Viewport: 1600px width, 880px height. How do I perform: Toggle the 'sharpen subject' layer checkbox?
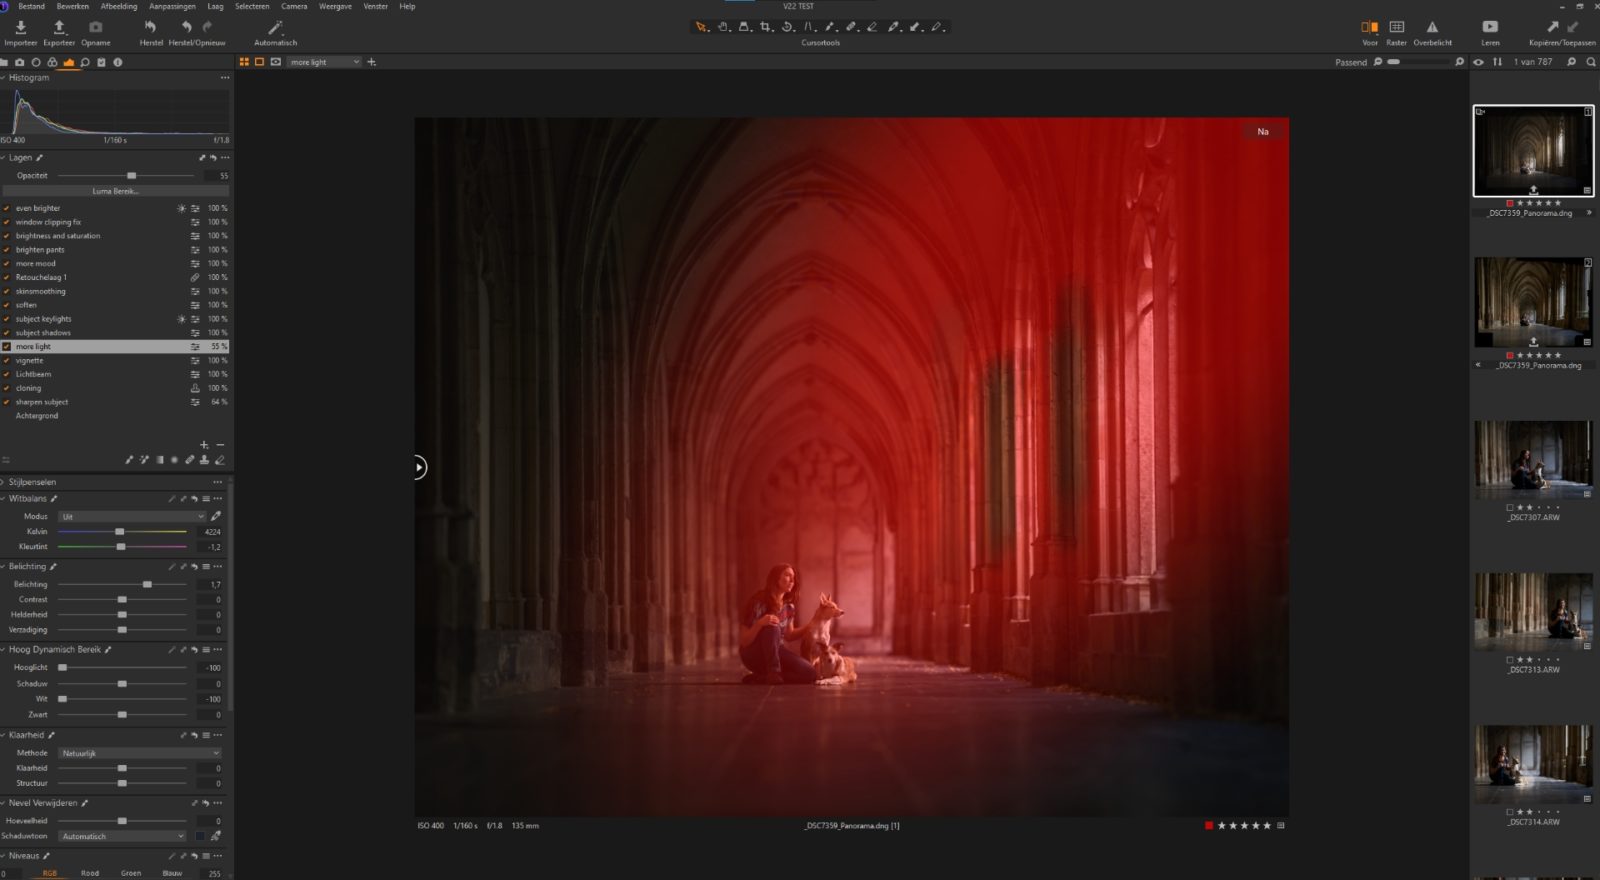7,402
